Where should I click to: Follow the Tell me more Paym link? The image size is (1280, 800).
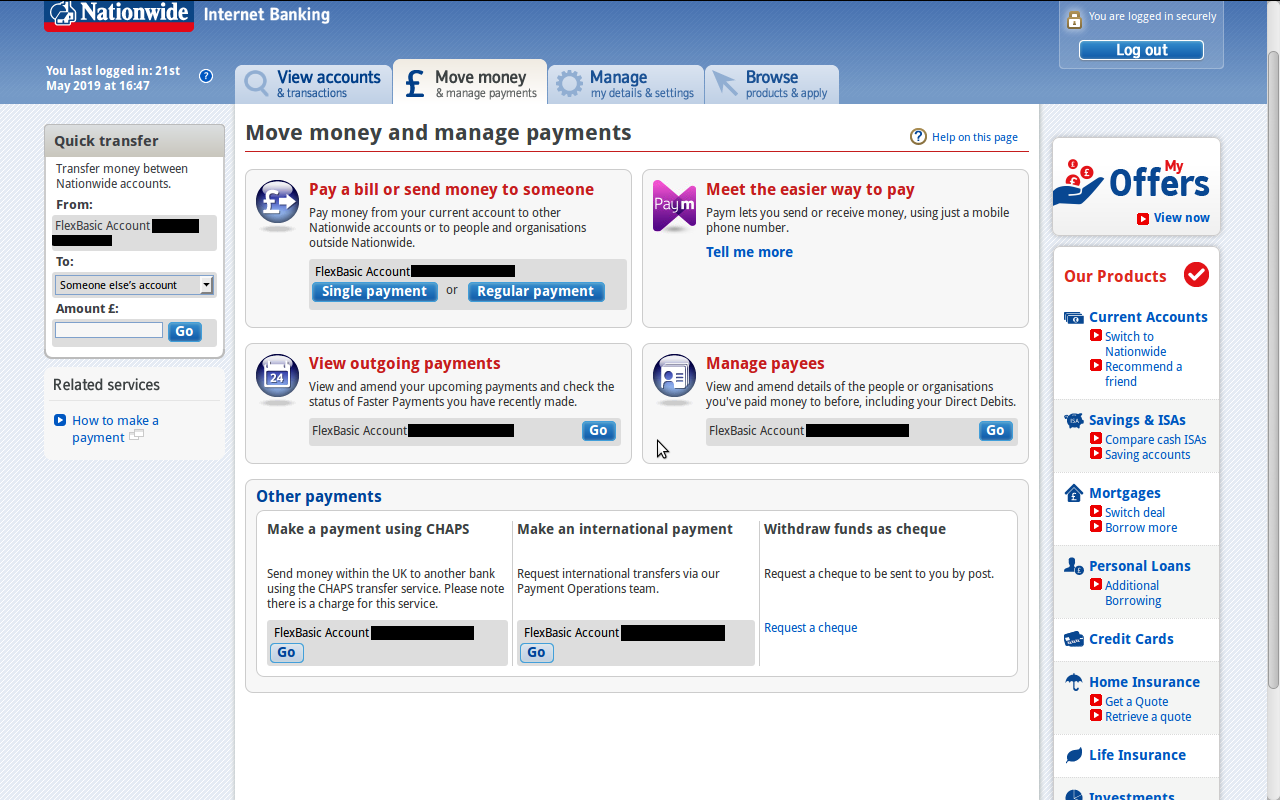[x=749, y=252]
